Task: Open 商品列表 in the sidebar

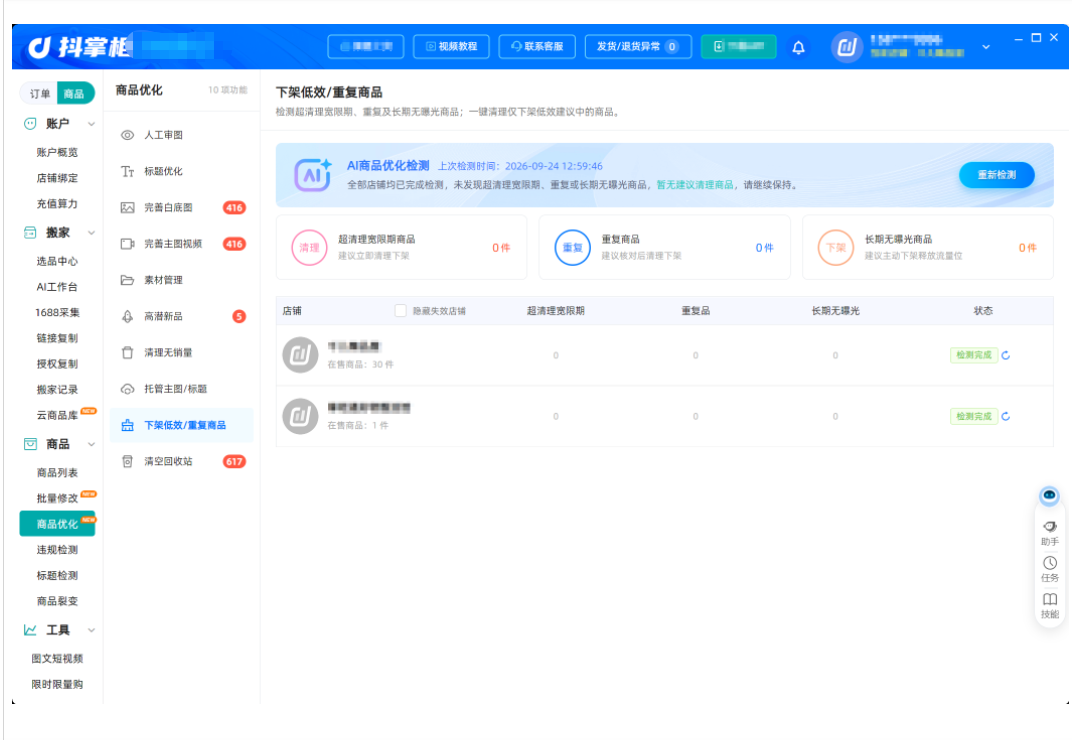Action: tap(57, 473)
